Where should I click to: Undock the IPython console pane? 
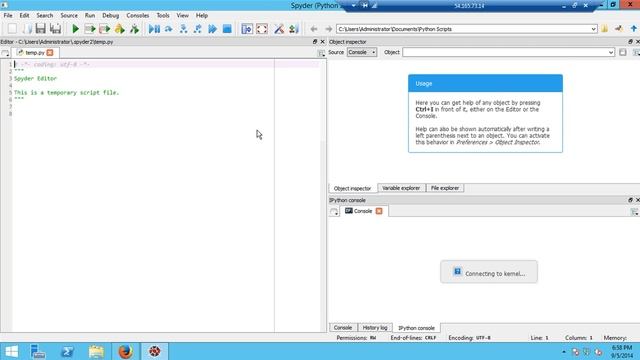point(630,200)
